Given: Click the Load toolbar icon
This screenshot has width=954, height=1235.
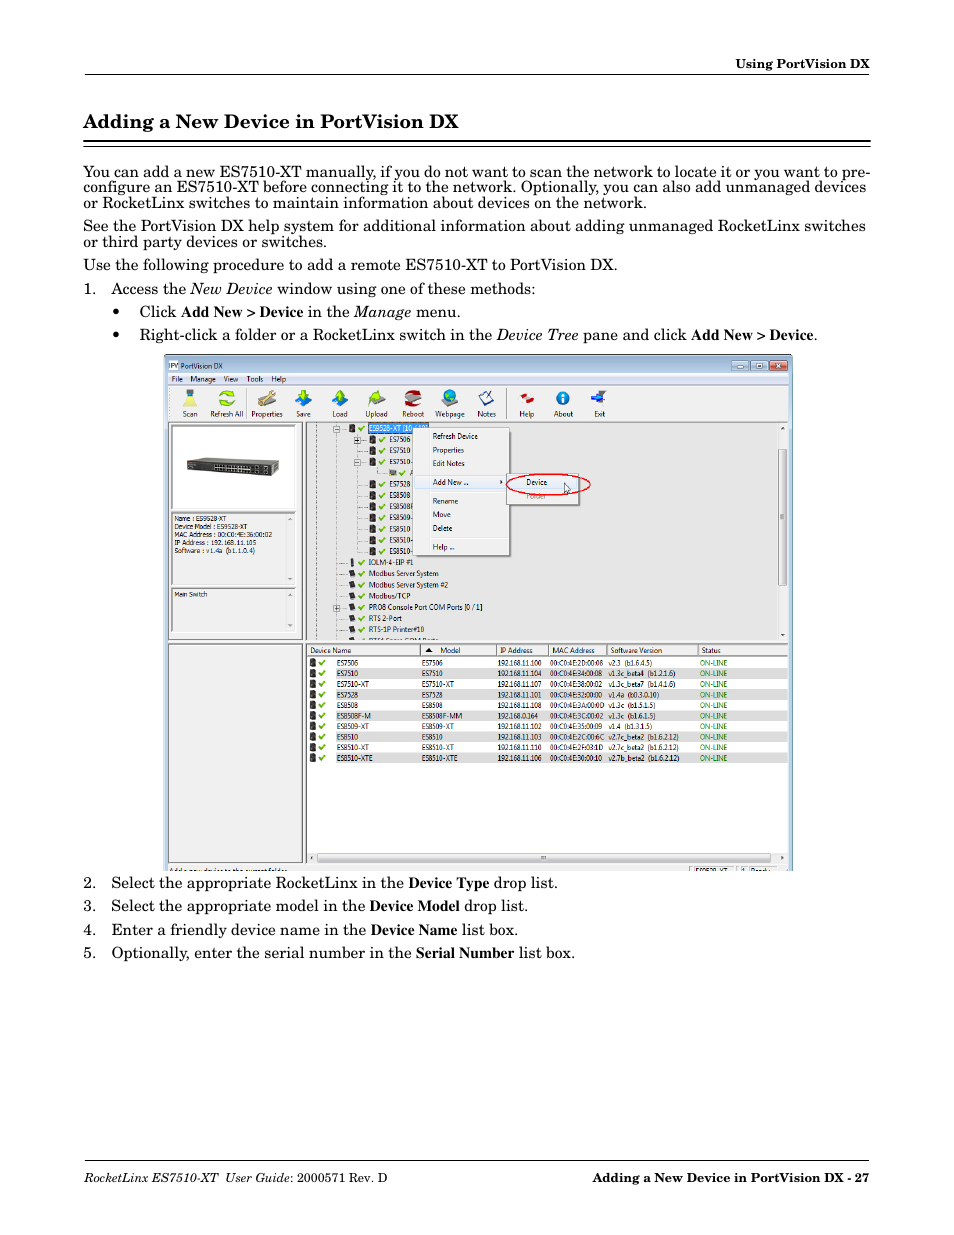Looking at the screenshot, I should click(340, 404).
